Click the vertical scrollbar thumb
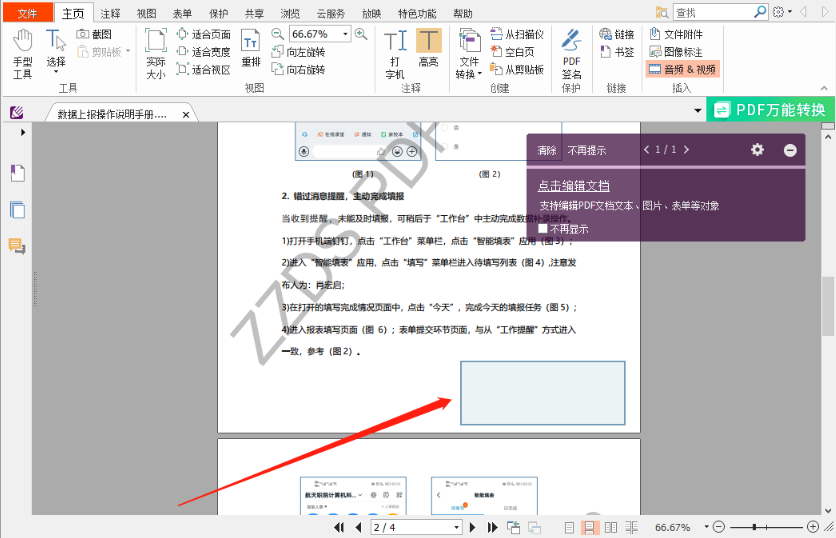 coord(827,306)
